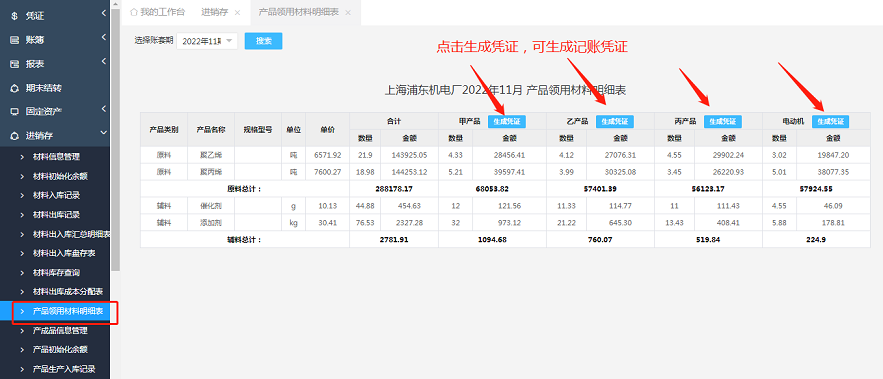The image size is (883, 379).
Task: Open 材料入库记录 in sidebar
Action: coord(55,195)
